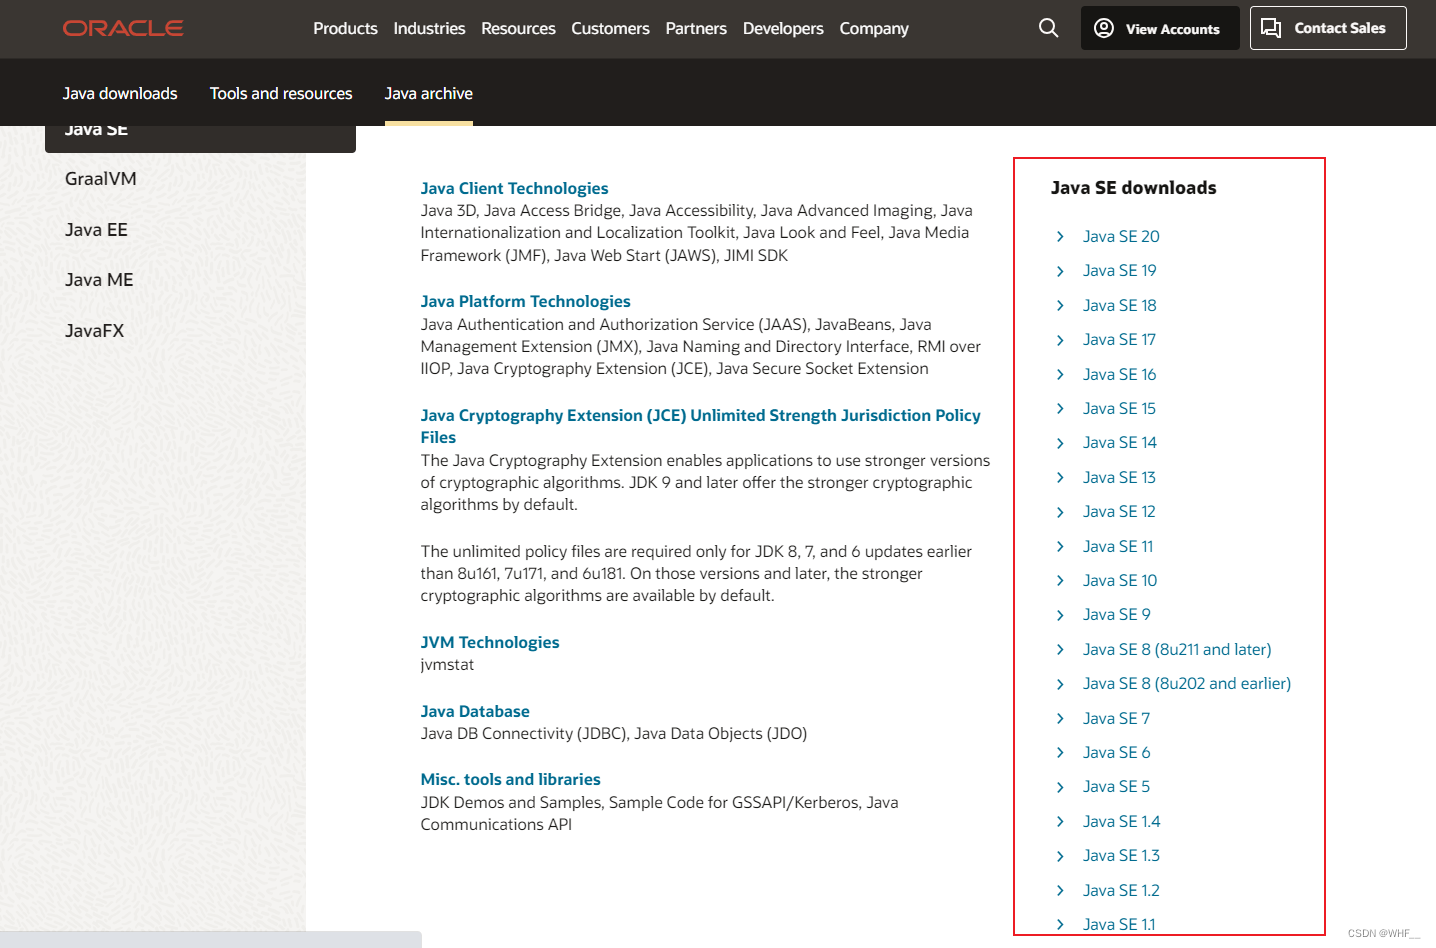1436x948 pixels.
Task: Open the Industries menu
Action: (x=429, y=28)
